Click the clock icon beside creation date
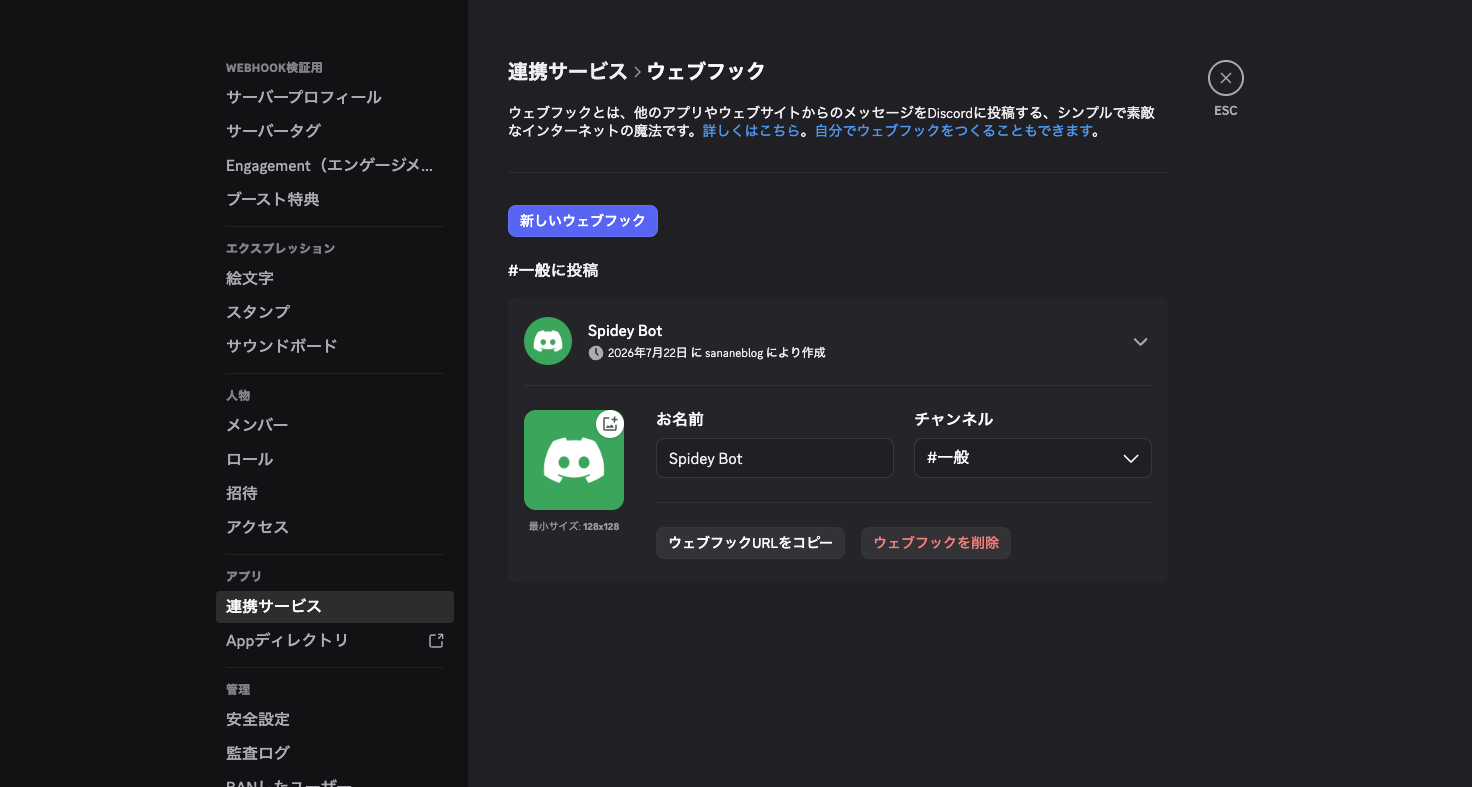This screenshot has height=787, width=1472. 596,353
